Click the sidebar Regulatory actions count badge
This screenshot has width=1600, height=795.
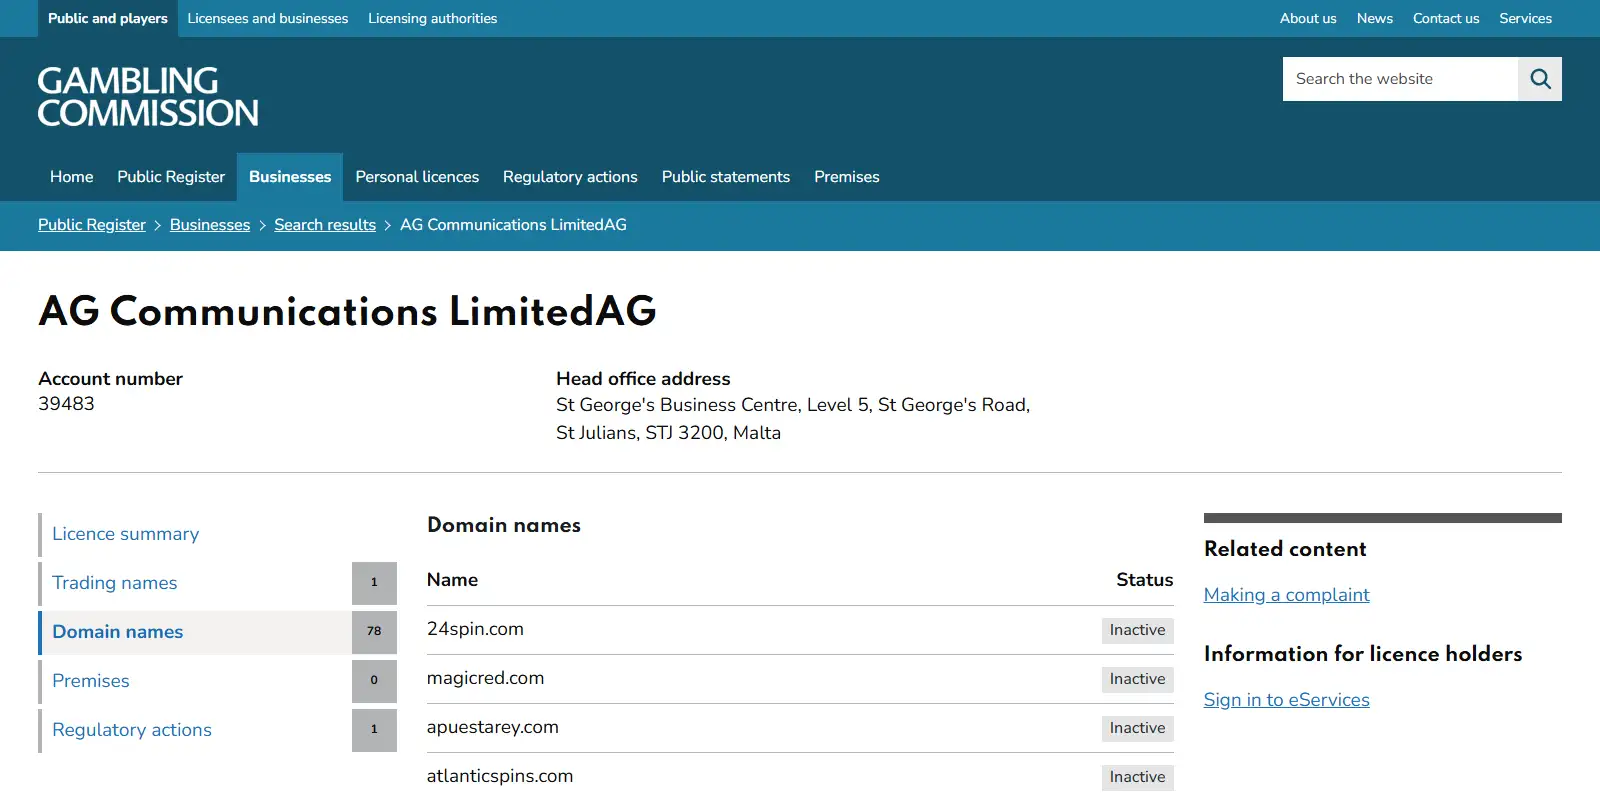point(374,730)
